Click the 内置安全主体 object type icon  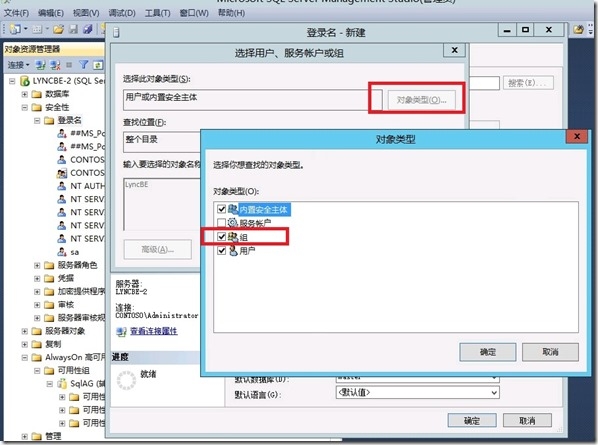[233, 209]
